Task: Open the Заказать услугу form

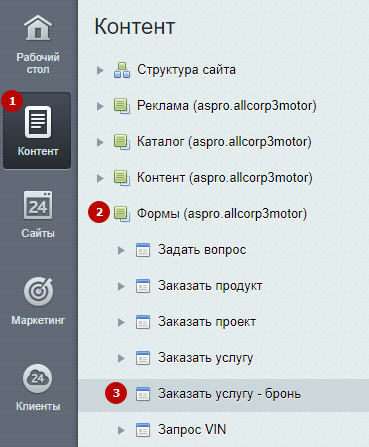Action: (206, 358)
